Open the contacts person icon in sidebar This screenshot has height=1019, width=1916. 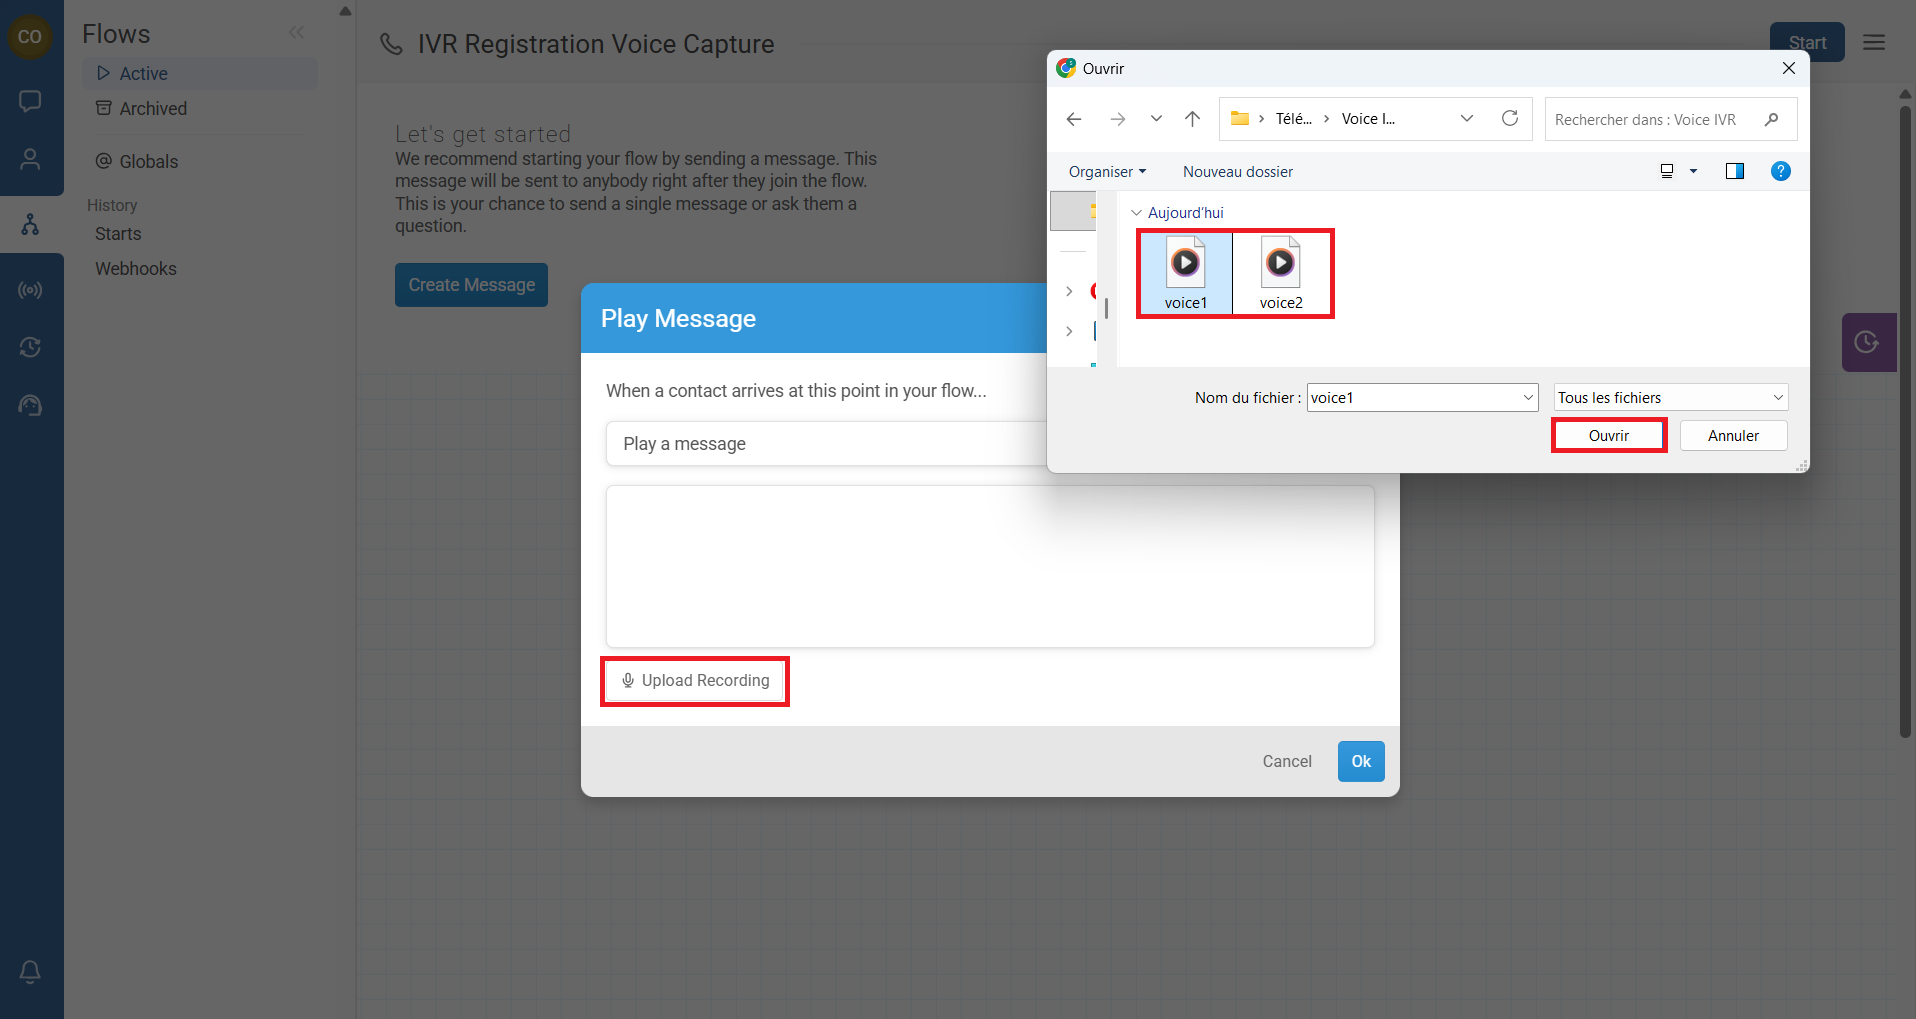30,159
